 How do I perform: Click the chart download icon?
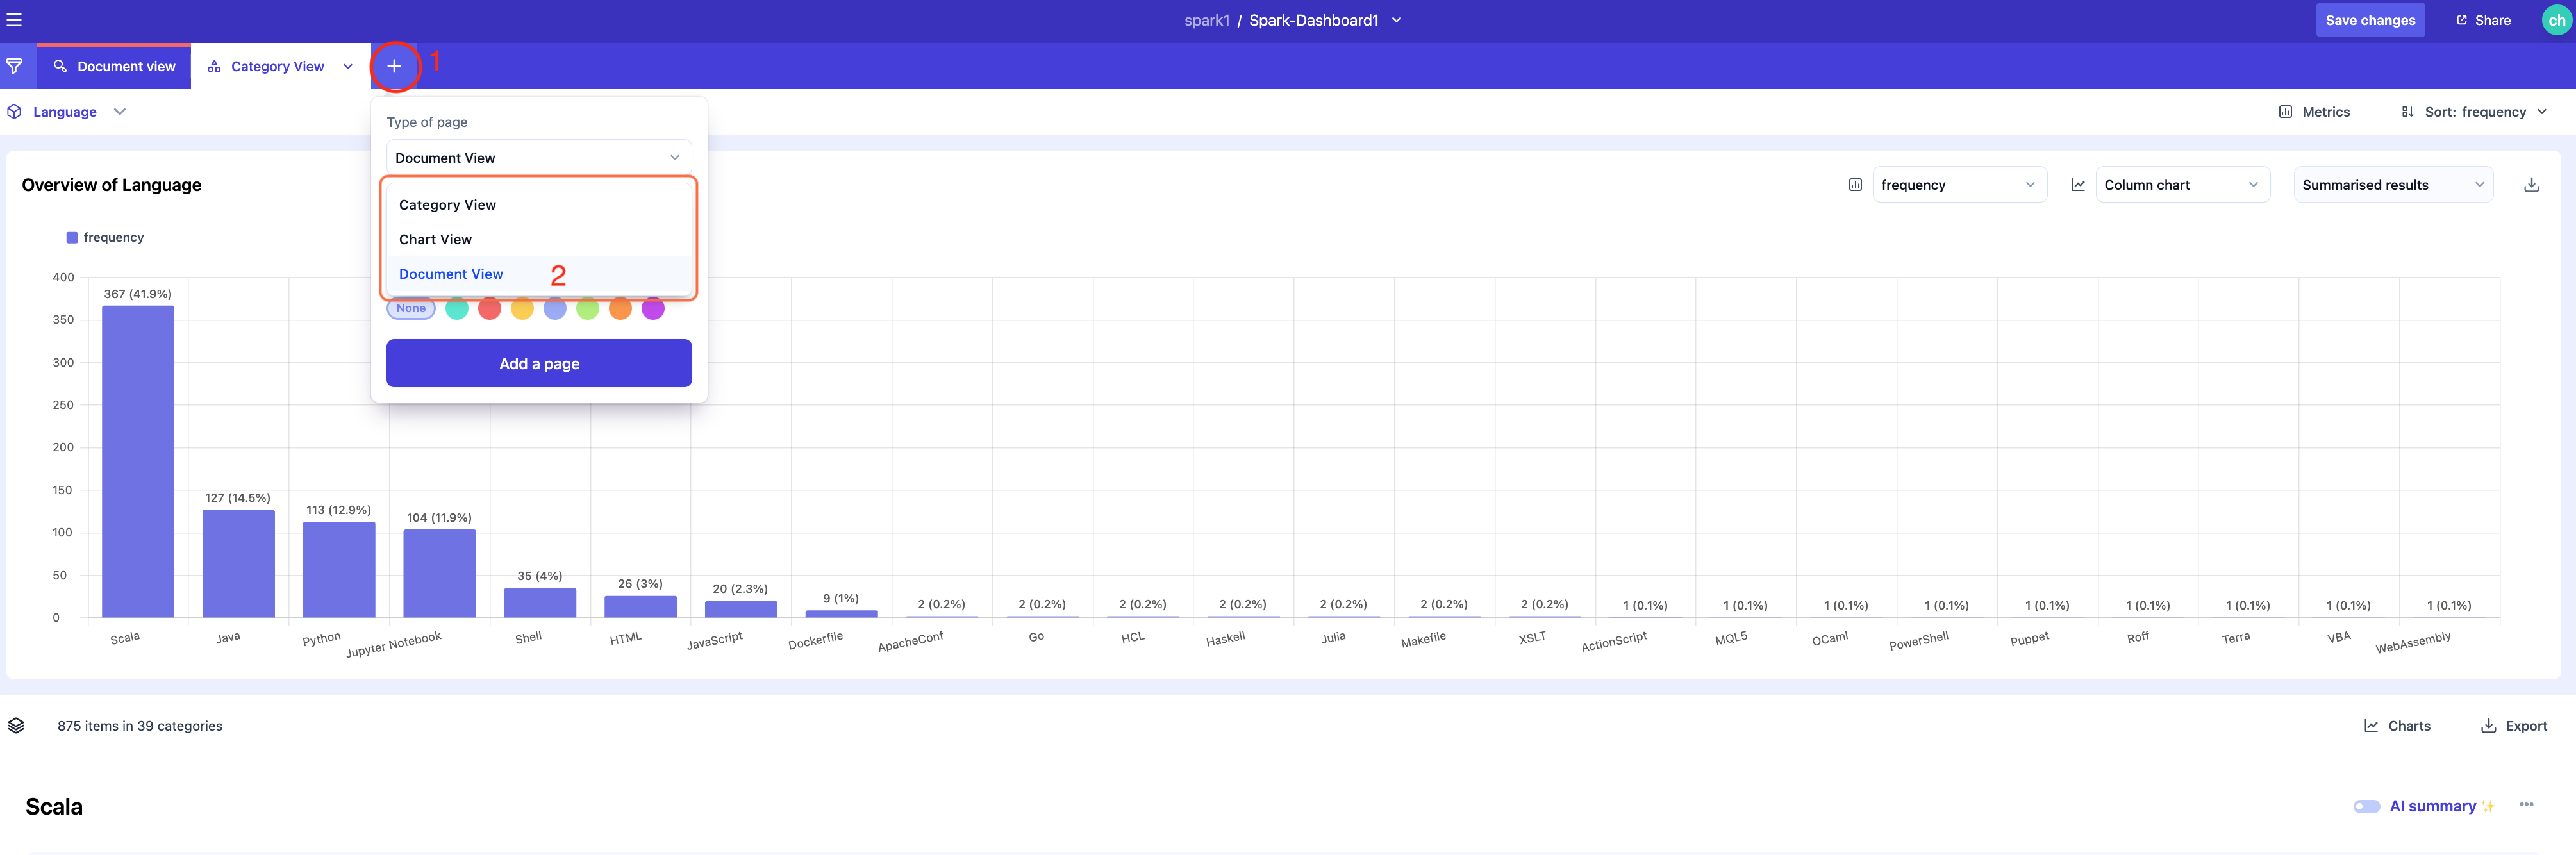[2531, 185]
